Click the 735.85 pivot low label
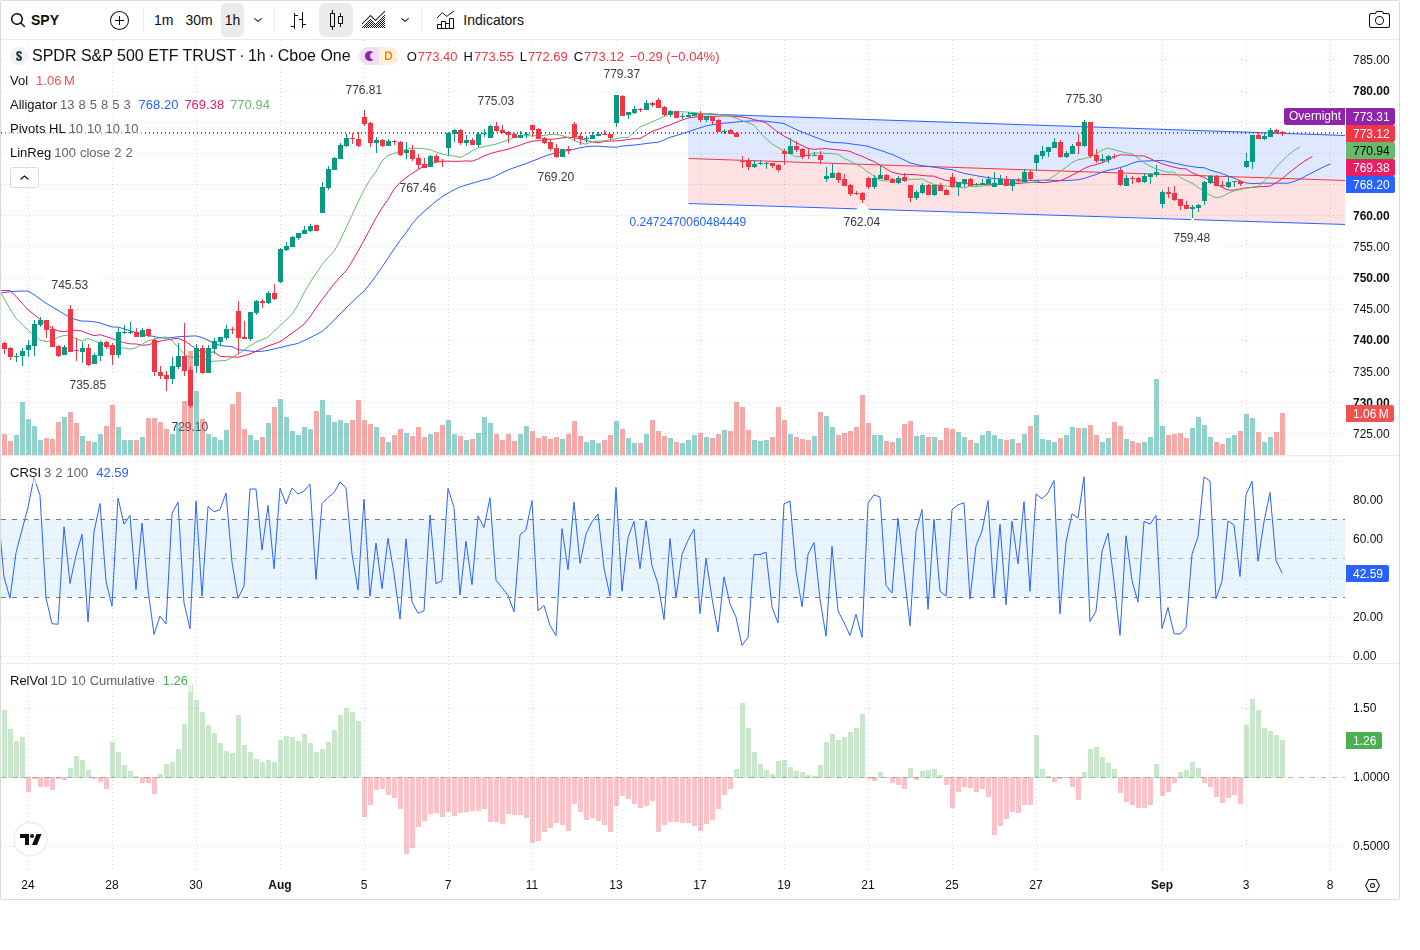 click(x=88, y=385)
